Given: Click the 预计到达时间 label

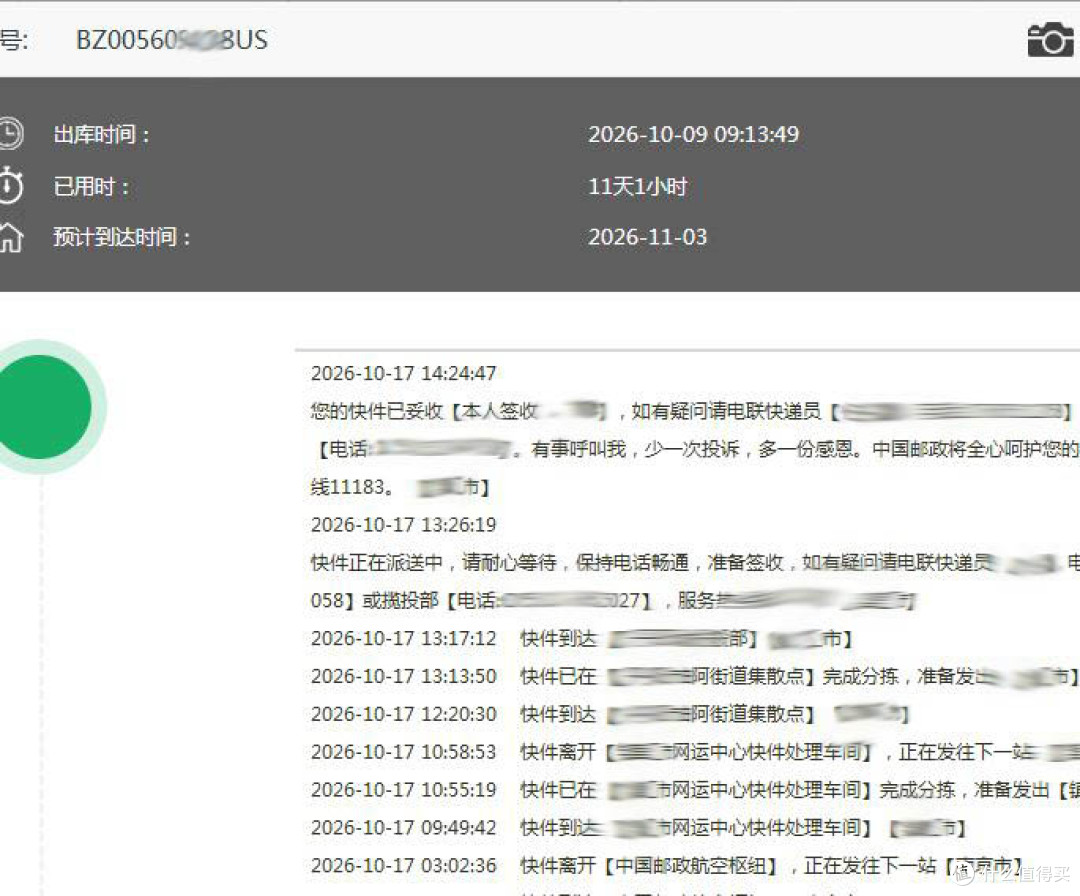Looking at the screenshot, I should pyautogui.click(x=121, y=238).
